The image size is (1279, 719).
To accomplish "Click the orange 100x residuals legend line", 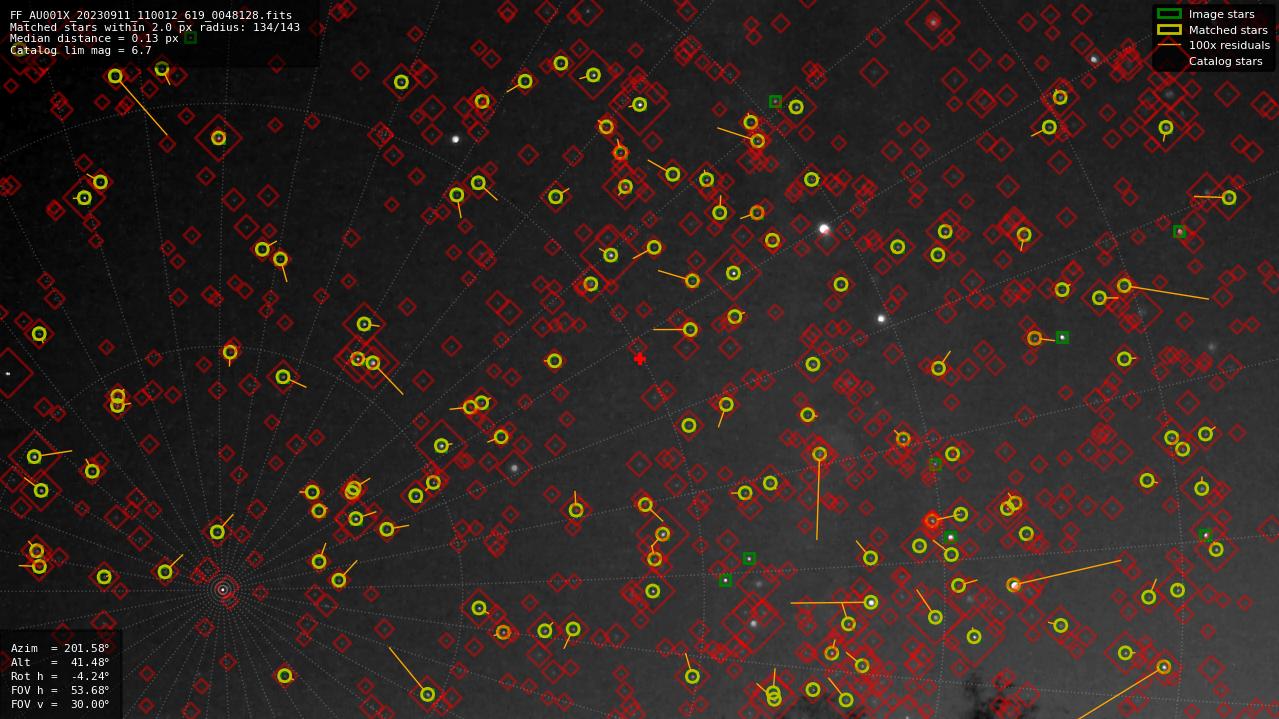I will tap(1168, 45).
